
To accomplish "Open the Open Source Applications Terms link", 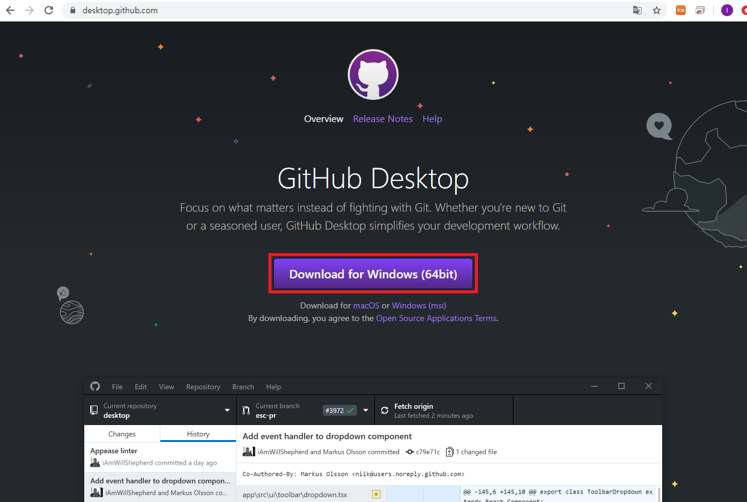I will tap(436, 318).
